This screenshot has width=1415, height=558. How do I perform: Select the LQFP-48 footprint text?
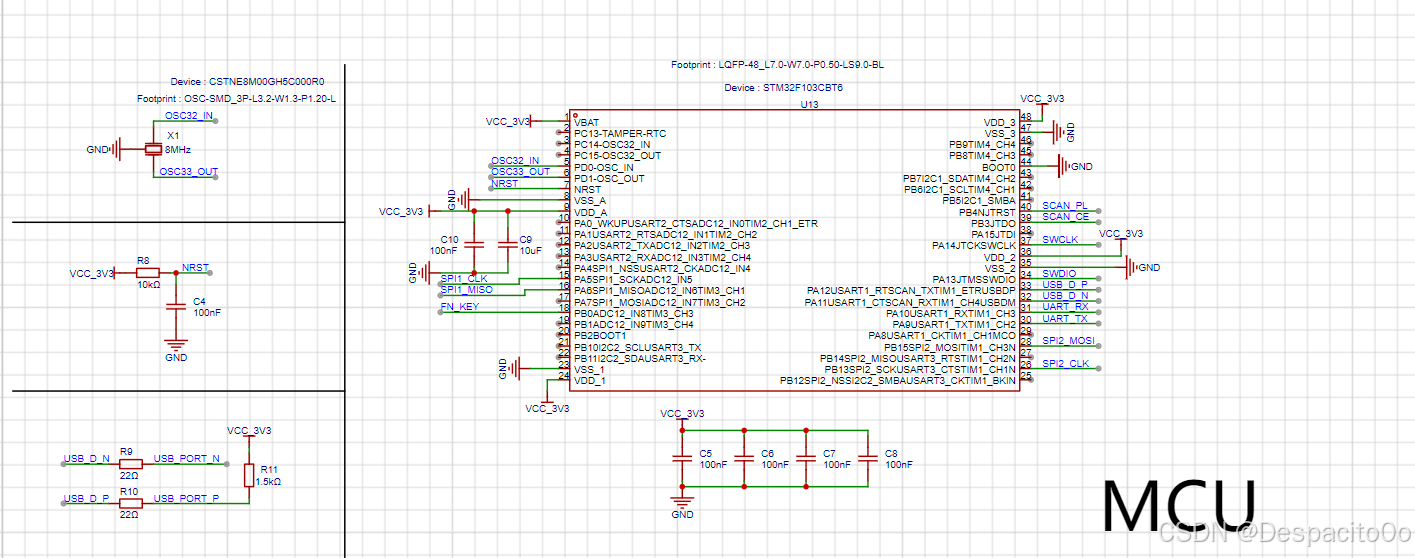click(777, 65)
